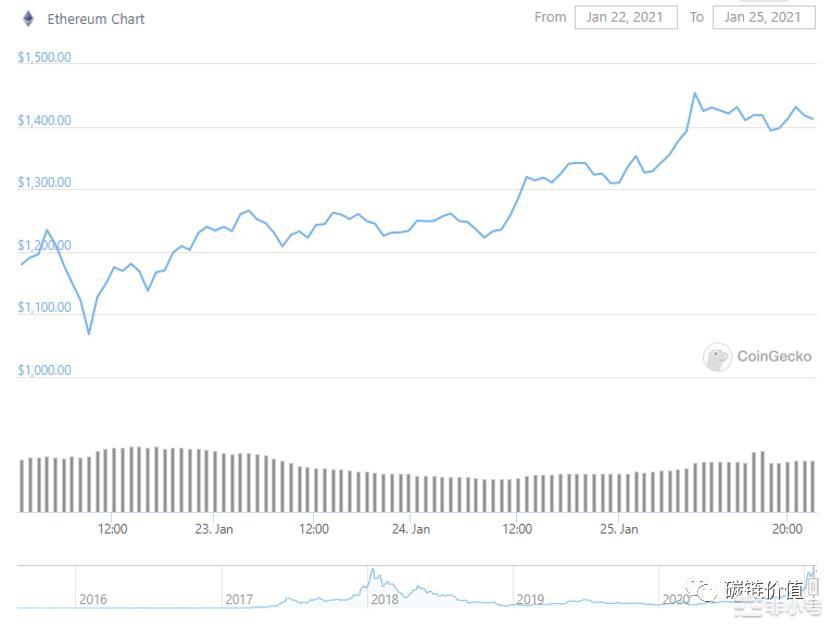Click the 2018 price peak in the navigator
830x626 pixels.
click(x=372, y=571)
